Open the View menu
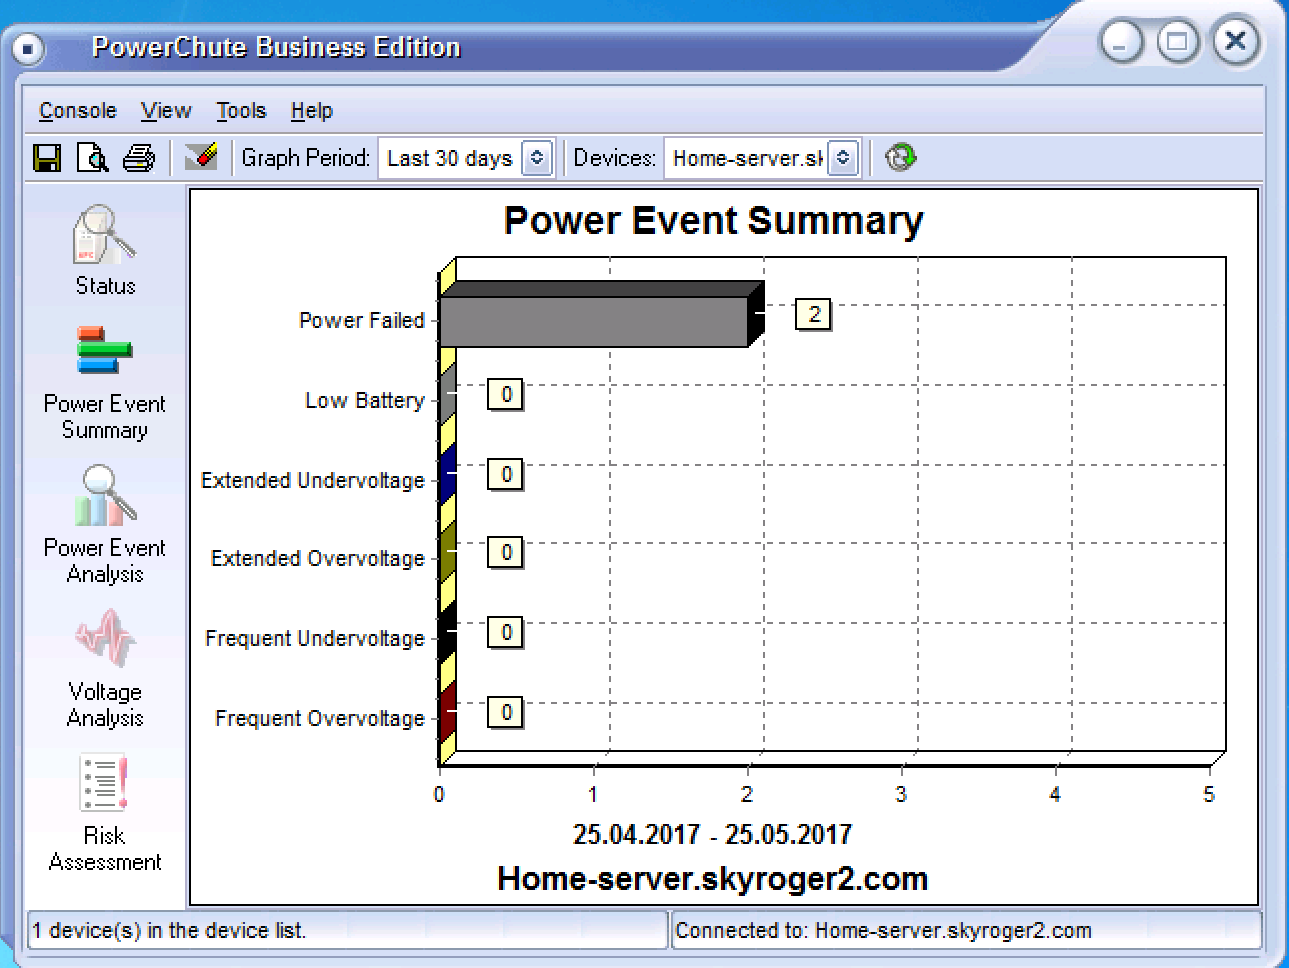 pyautogui.click(x=166, y=111)
